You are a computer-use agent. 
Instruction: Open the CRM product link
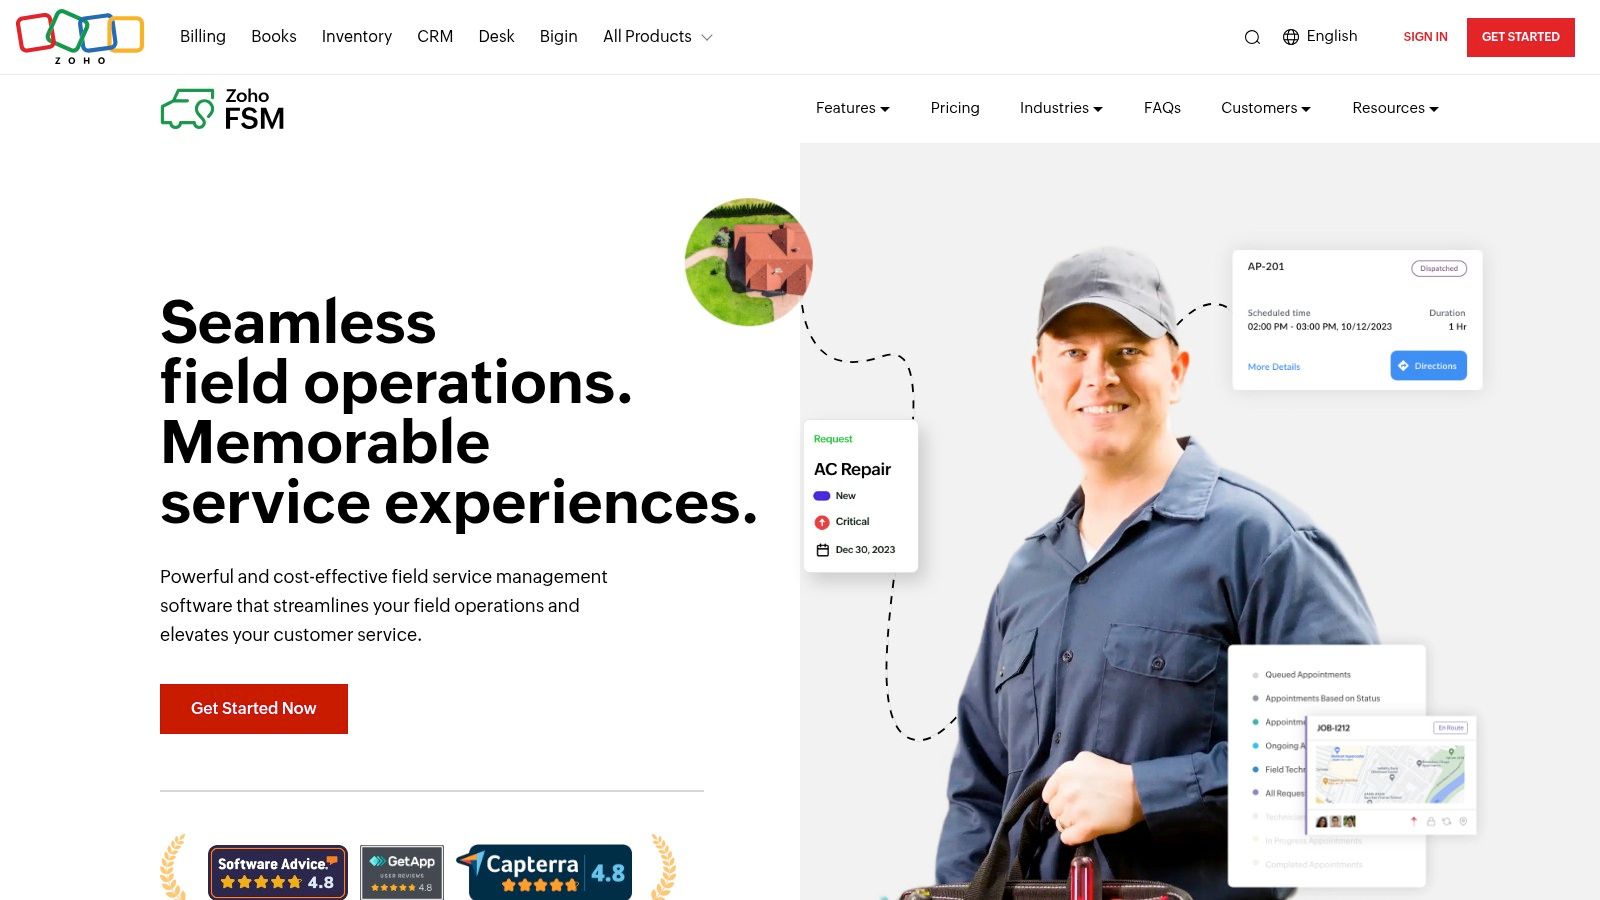[435, 37]
